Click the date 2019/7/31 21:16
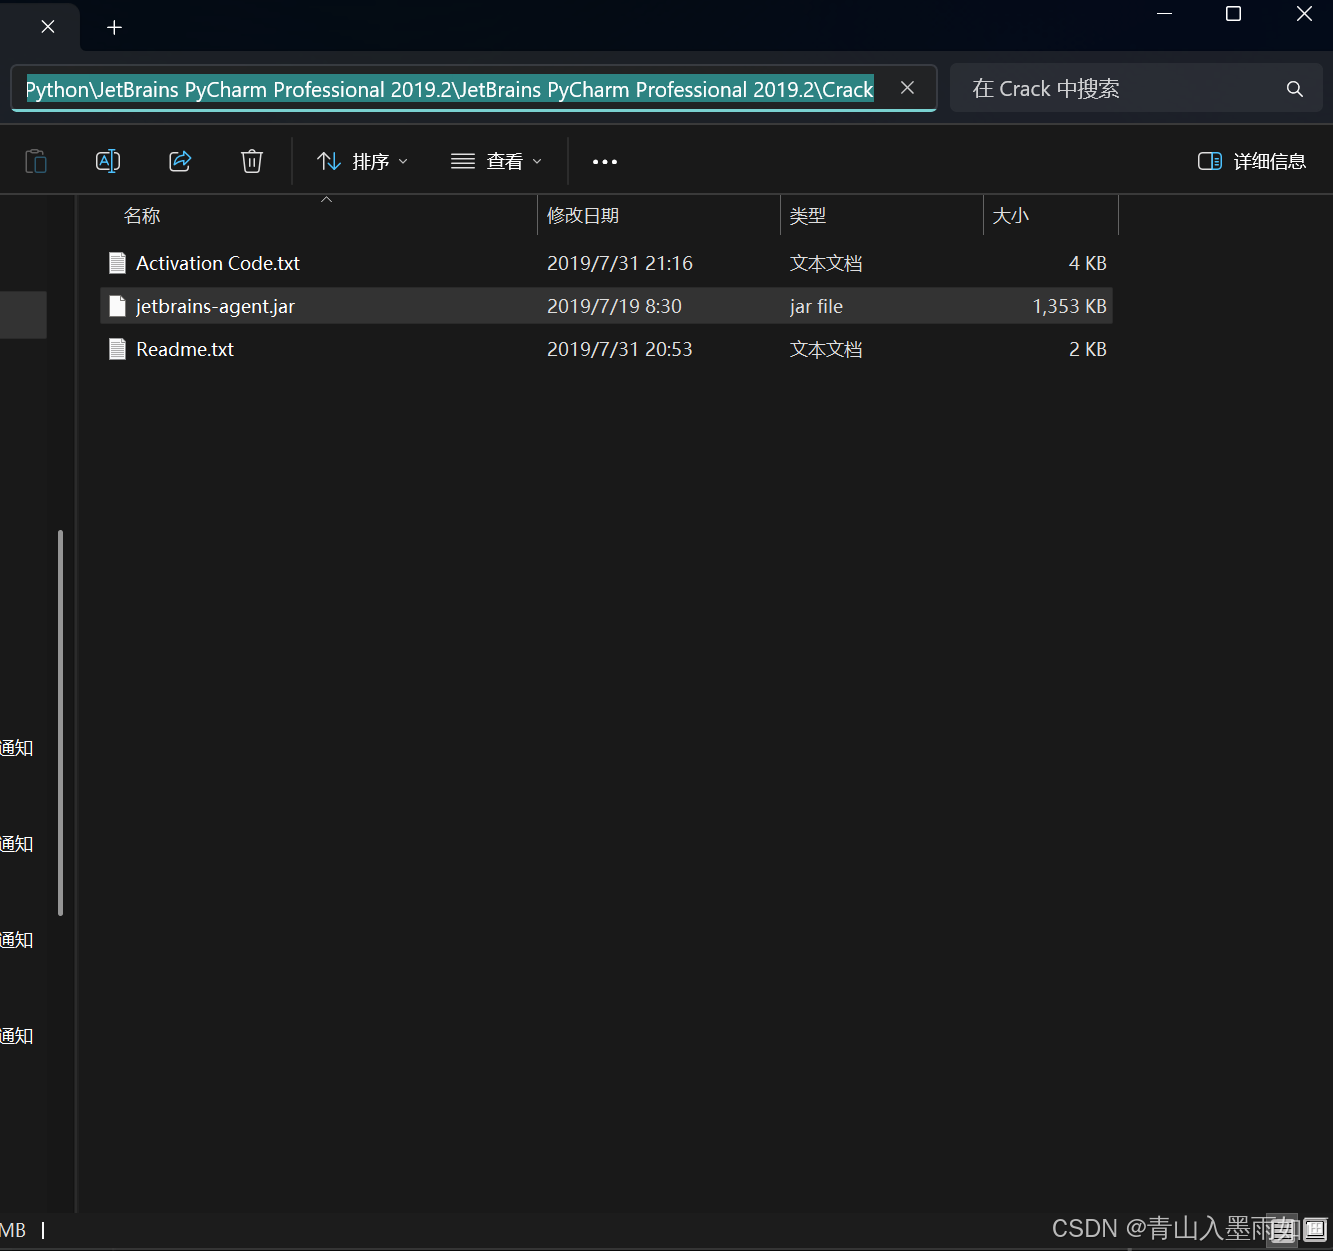The height and width of the screenshot is (1251, 1333). (620, 263)
